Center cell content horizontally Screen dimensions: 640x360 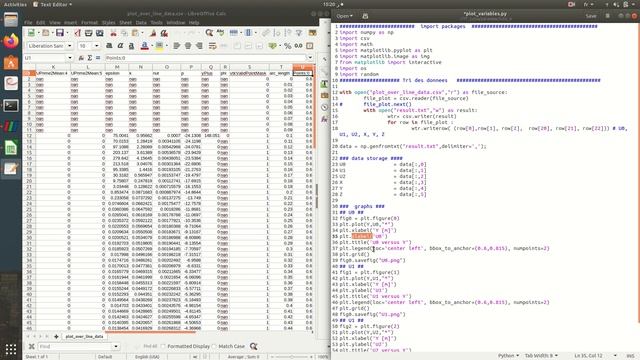click(188, 46)
